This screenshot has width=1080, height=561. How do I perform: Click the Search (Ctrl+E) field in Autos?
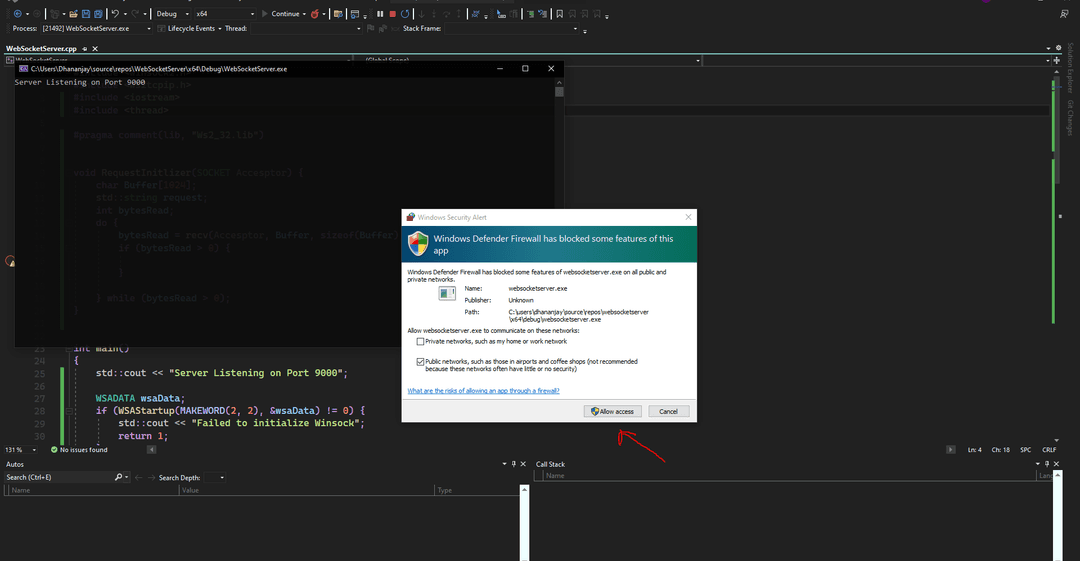click(59, 477)
